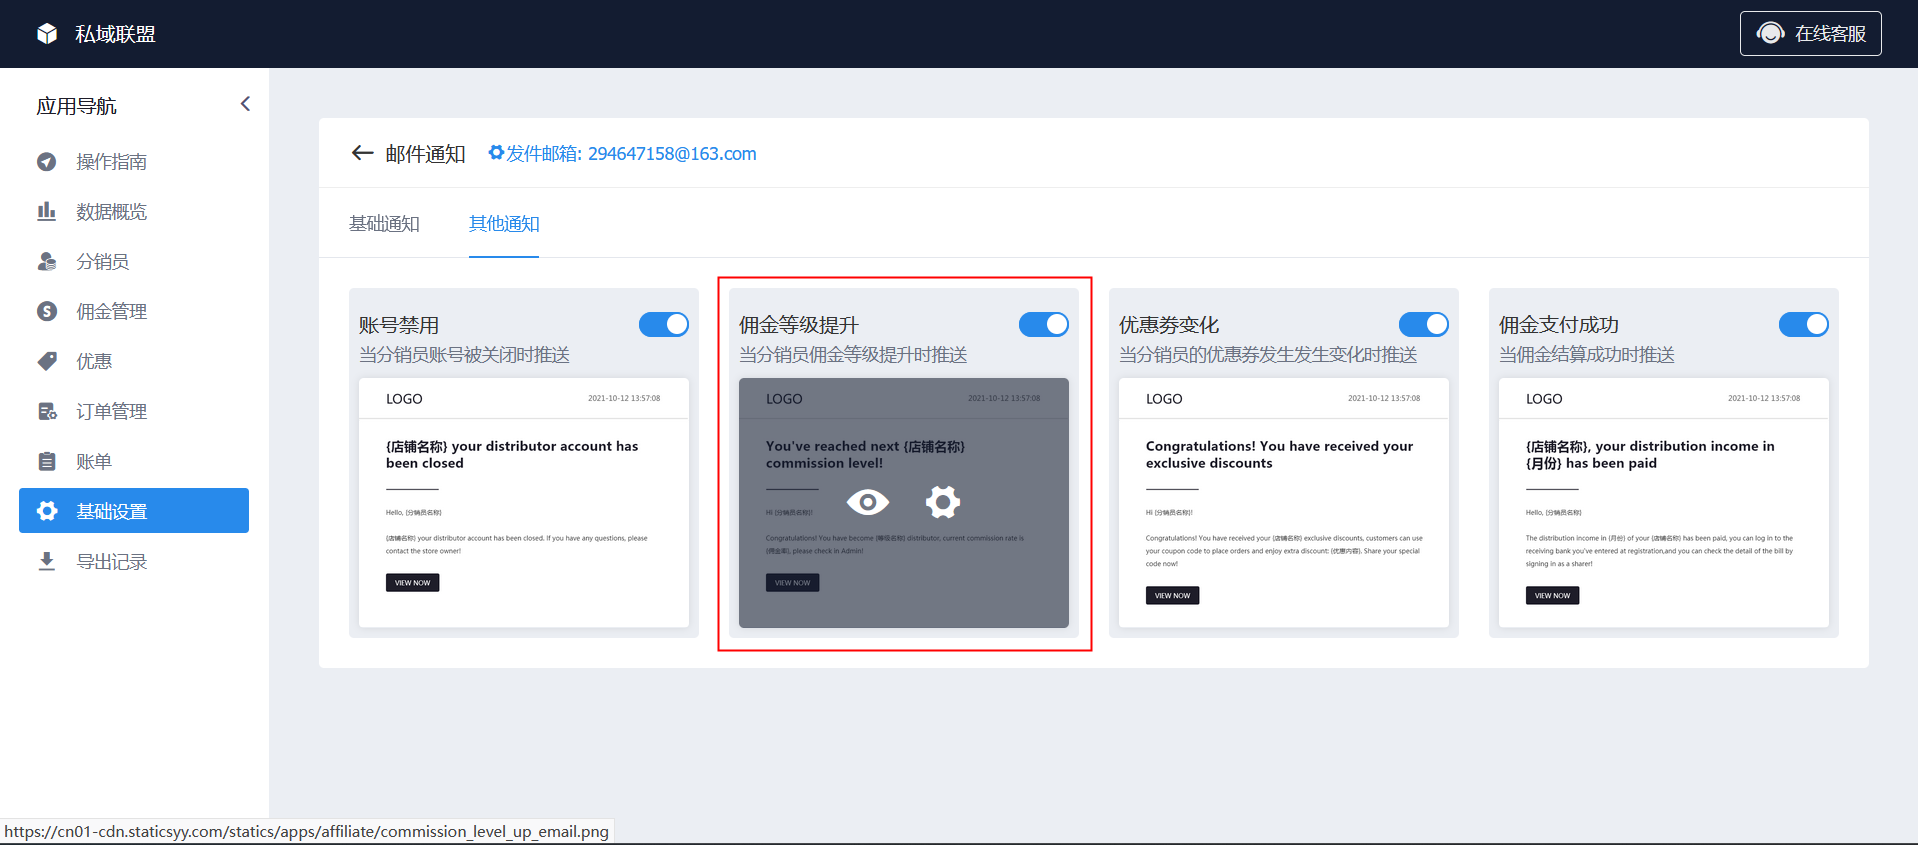This screenshot has height=845, width=1918.
Task: Click the 优惠券变化 card title
Action: (1169, 325)
